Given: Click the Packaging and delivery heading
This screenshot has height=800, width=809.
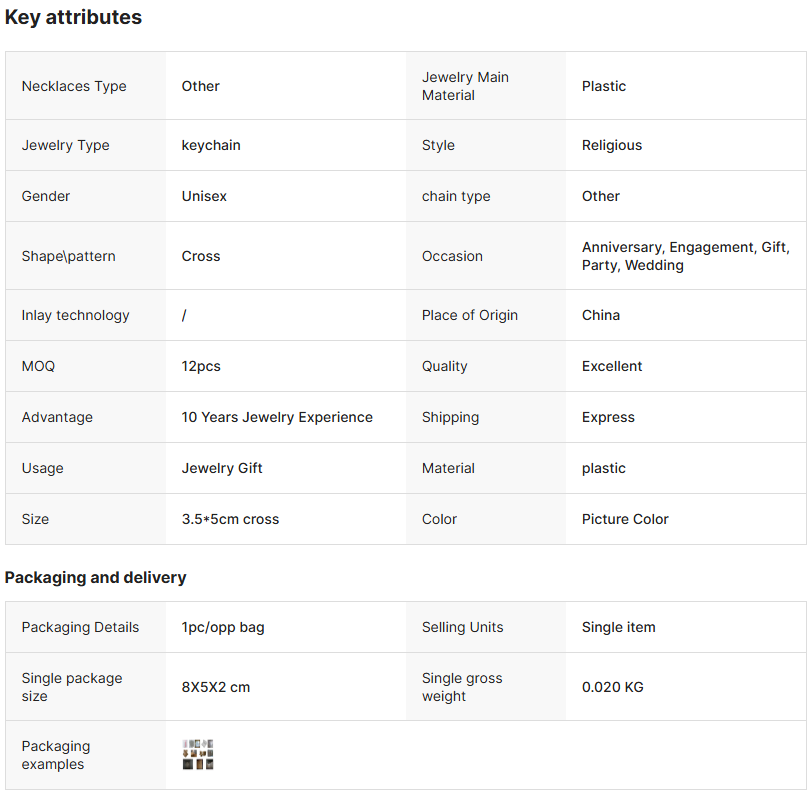Looking at the screenshot, I should click(96, 577).
